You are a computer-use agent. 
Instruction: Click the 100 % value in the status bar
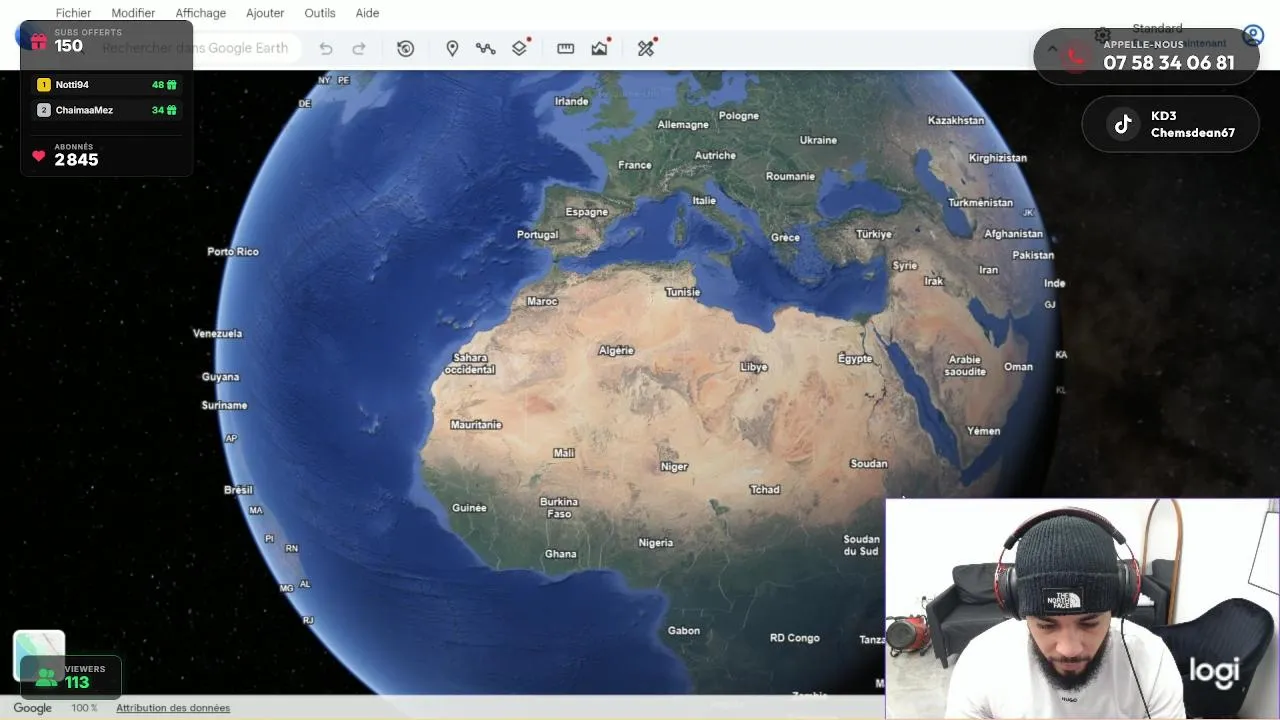point(85,708)
